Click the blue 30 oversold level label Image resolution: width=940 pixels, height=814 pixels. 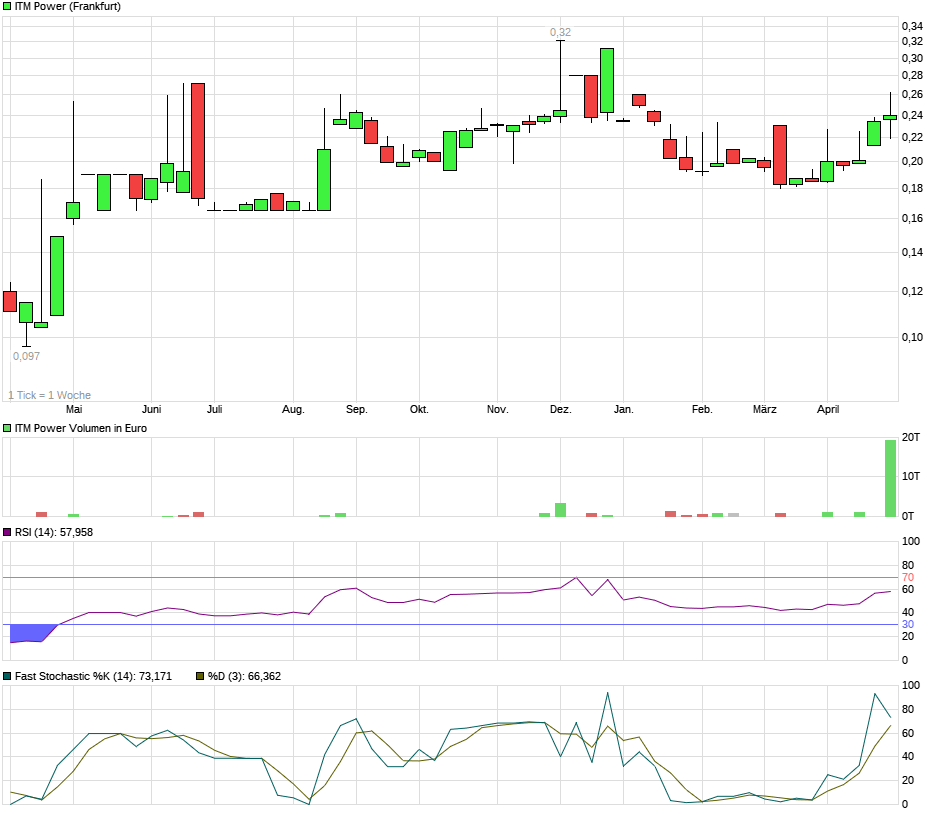[909, 625]
